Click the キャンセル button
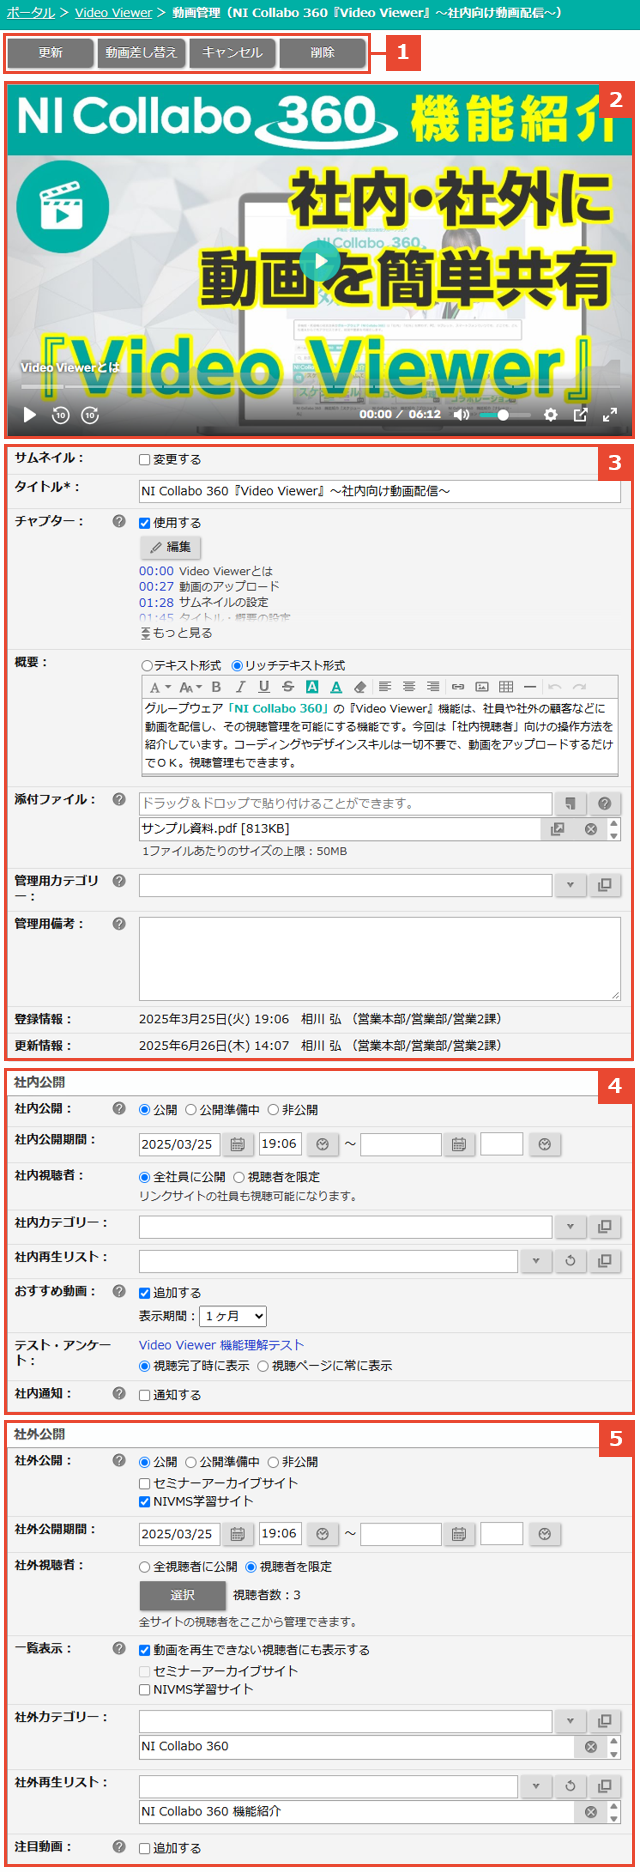The width and height of the screenshot is (640, 1872). click(232, 53)
